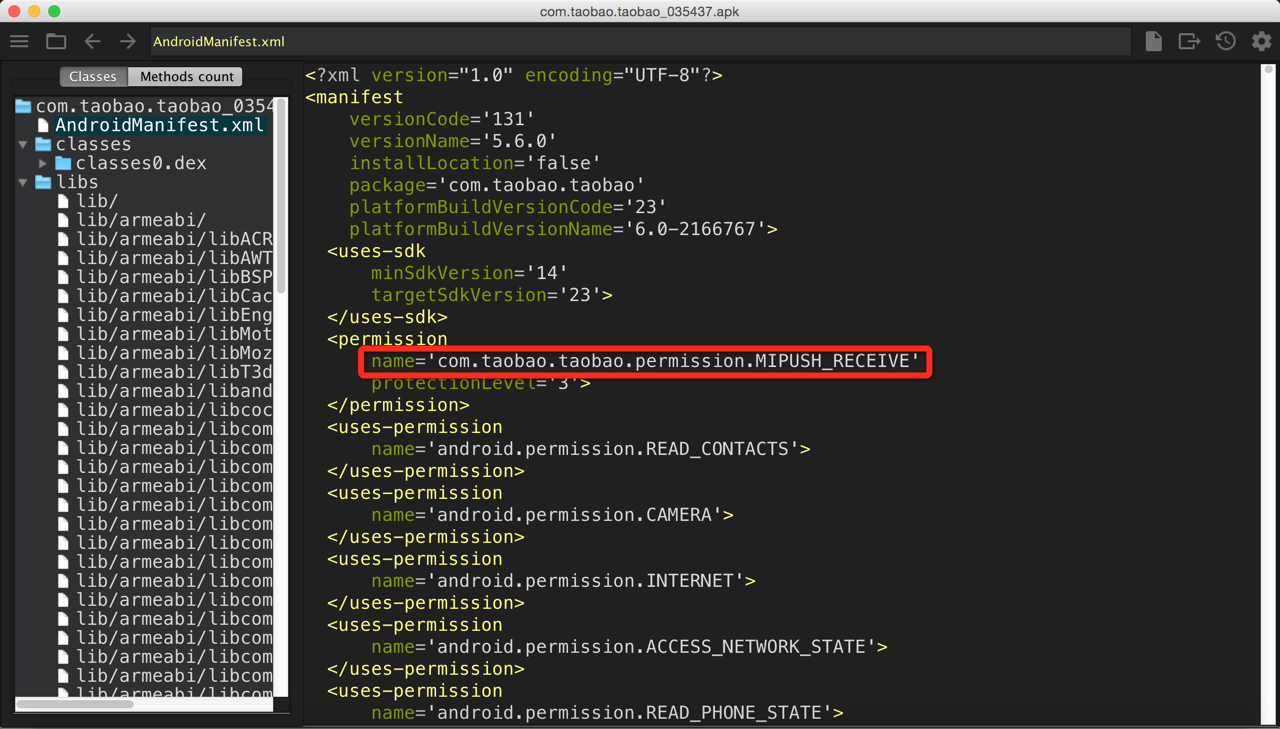Click the minSdkVersion='14' line
Viewport: 1280px width, 729px height.
[470, 273]
